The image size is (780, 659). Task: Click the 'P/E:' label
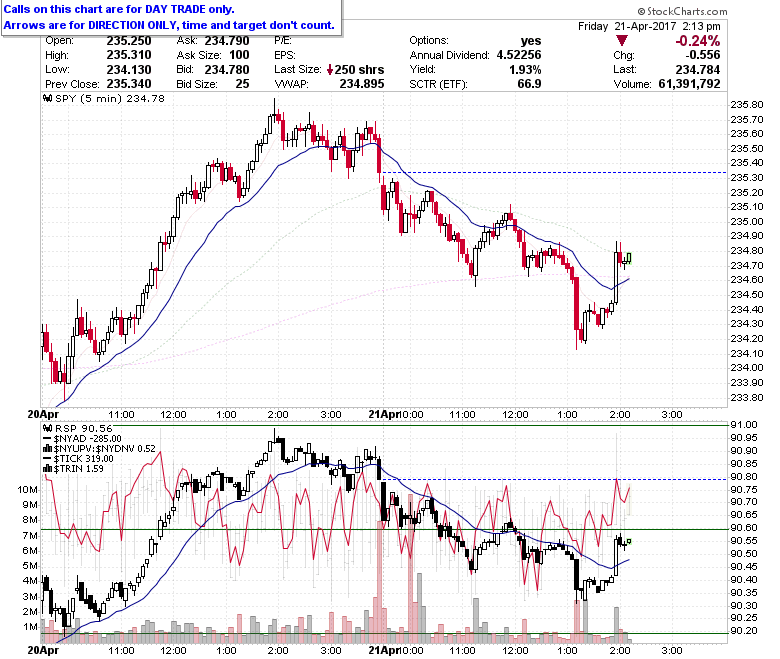(x=283, y=41)
